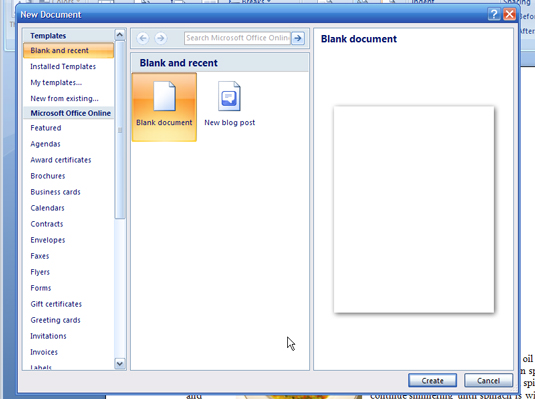Select the Faxes category
The height and width of the screenshot is (399, 535).
pyautogui.click(x=68, y=256)
